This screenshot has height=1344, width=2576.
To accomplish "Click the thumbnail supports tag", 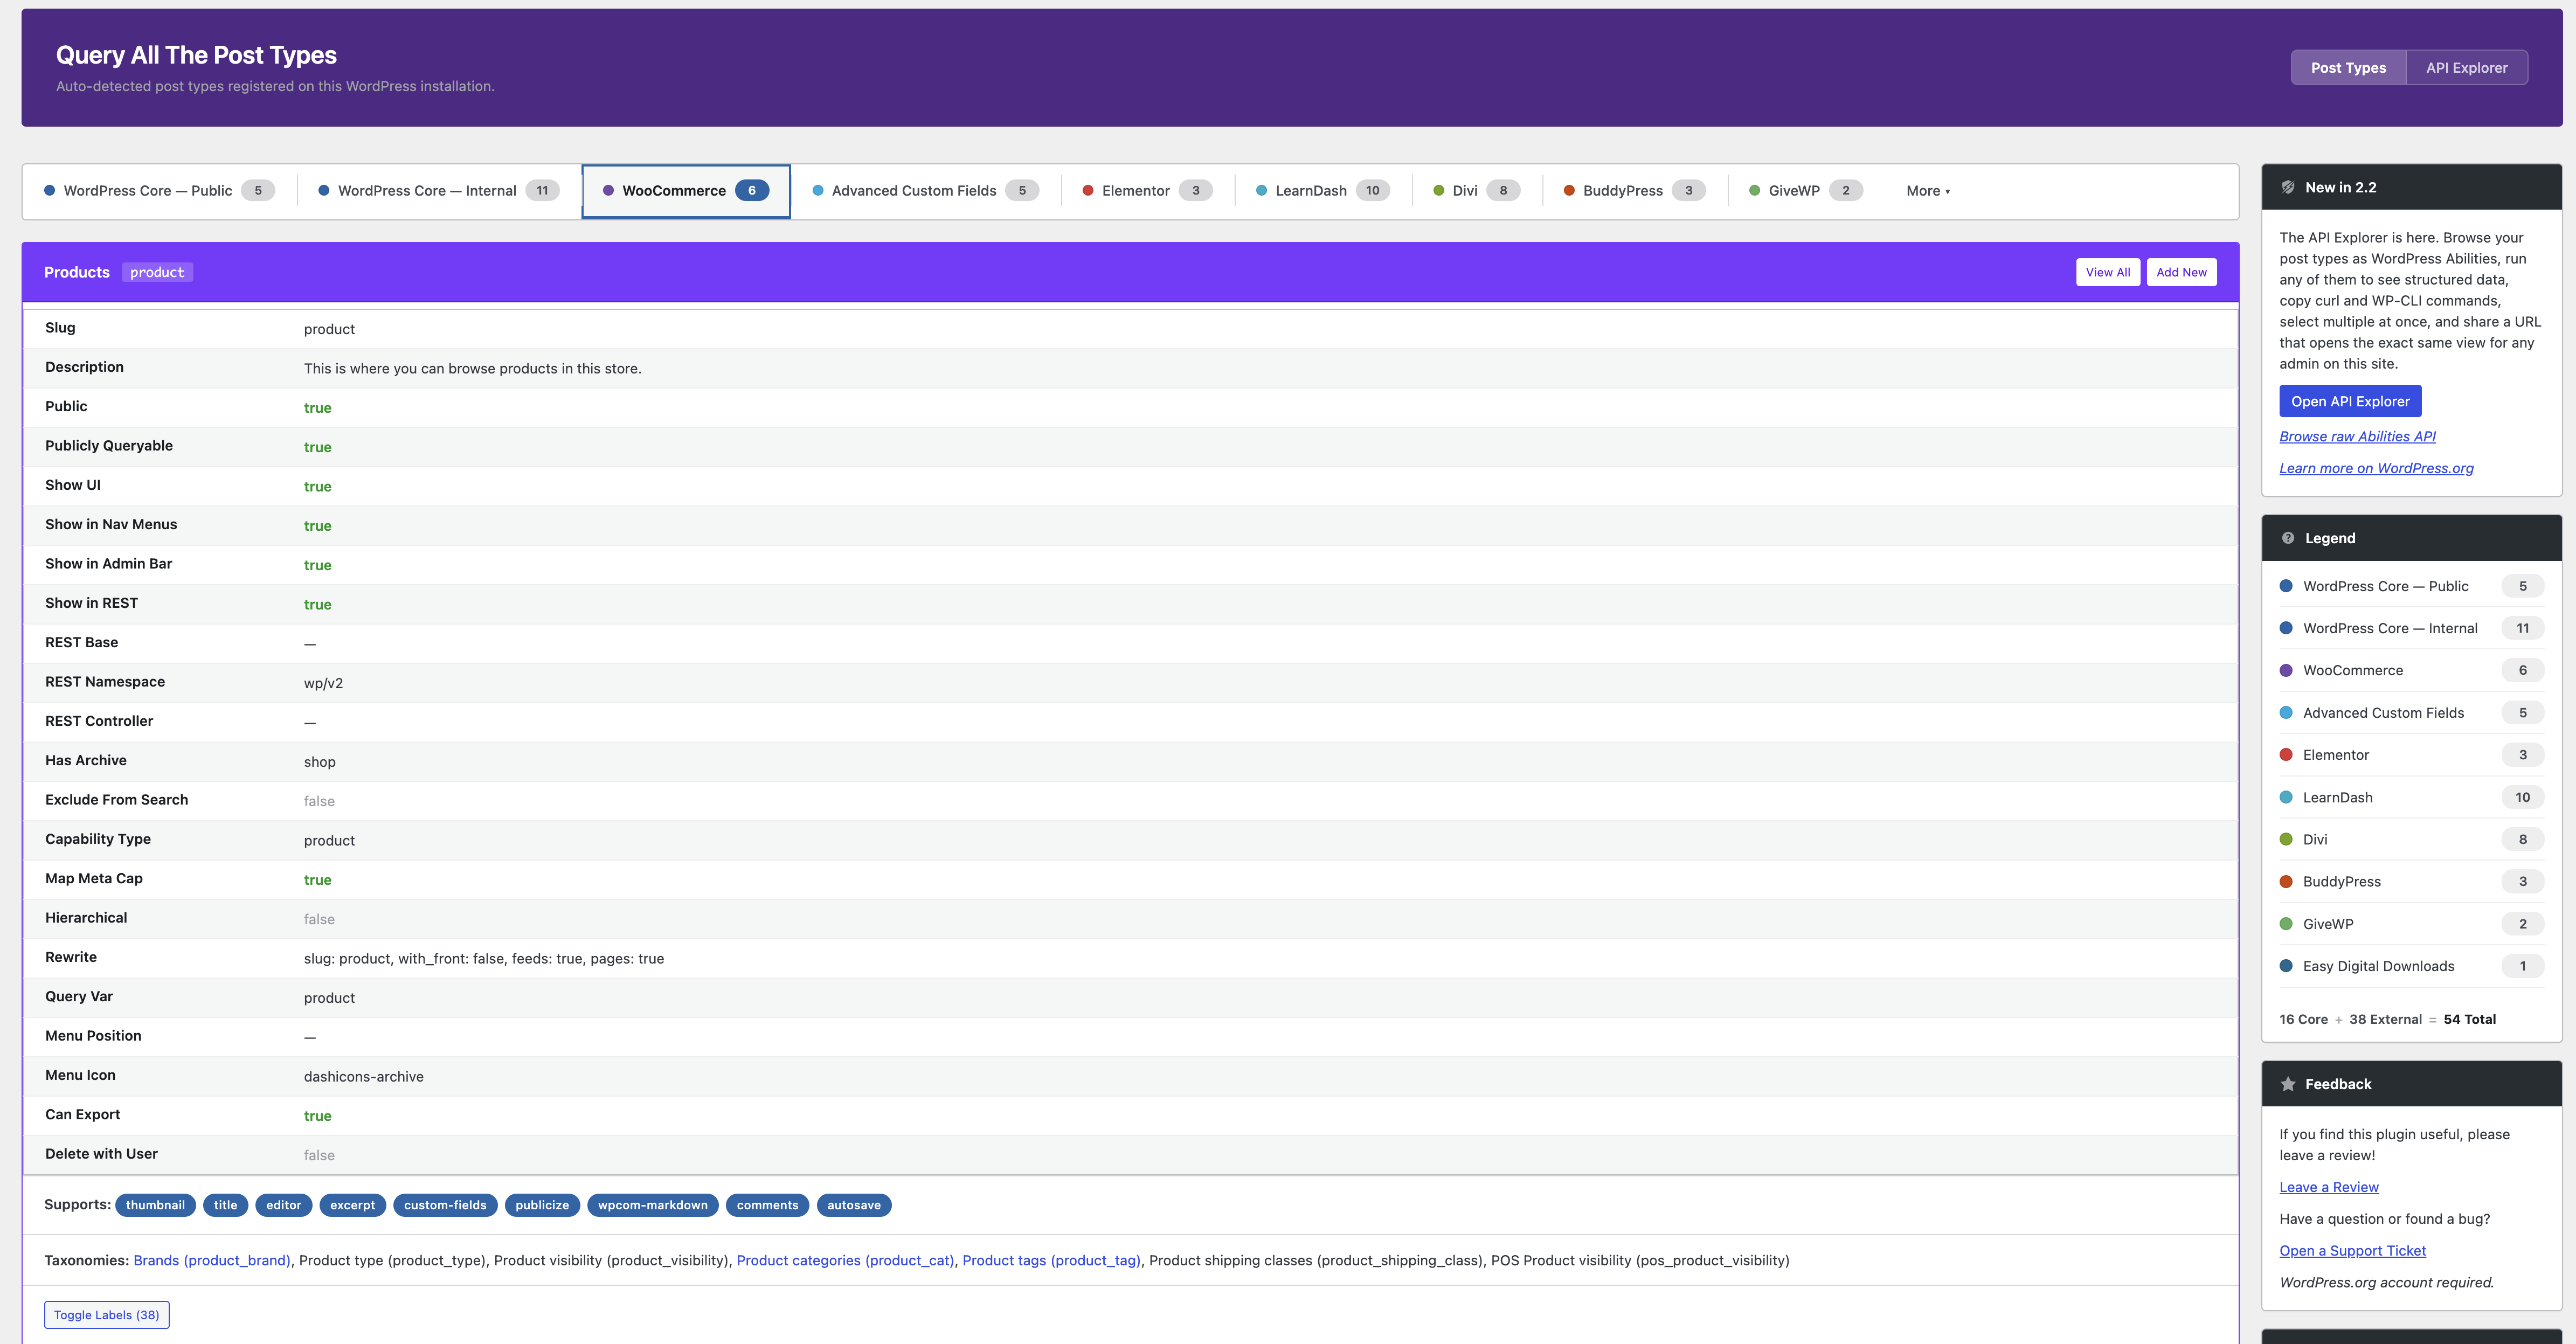I will point(155,1205).
